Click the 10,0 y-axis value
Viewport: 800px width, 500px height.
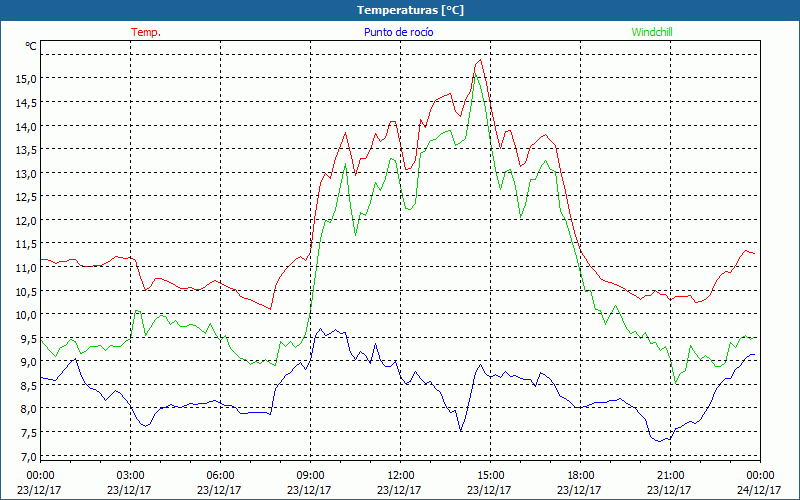click(x=26, y=314)
